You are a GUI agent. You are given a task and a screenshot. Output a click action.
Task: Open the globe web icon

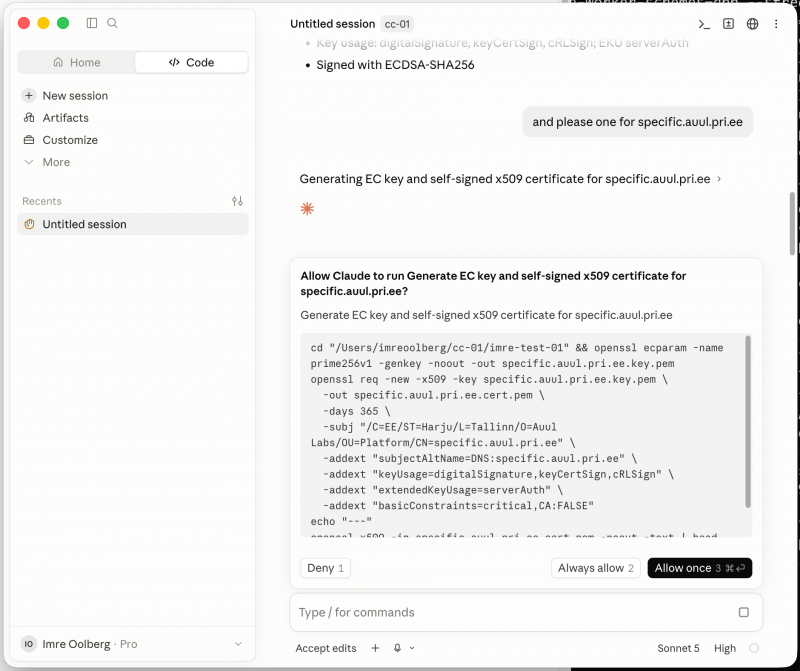753,24
